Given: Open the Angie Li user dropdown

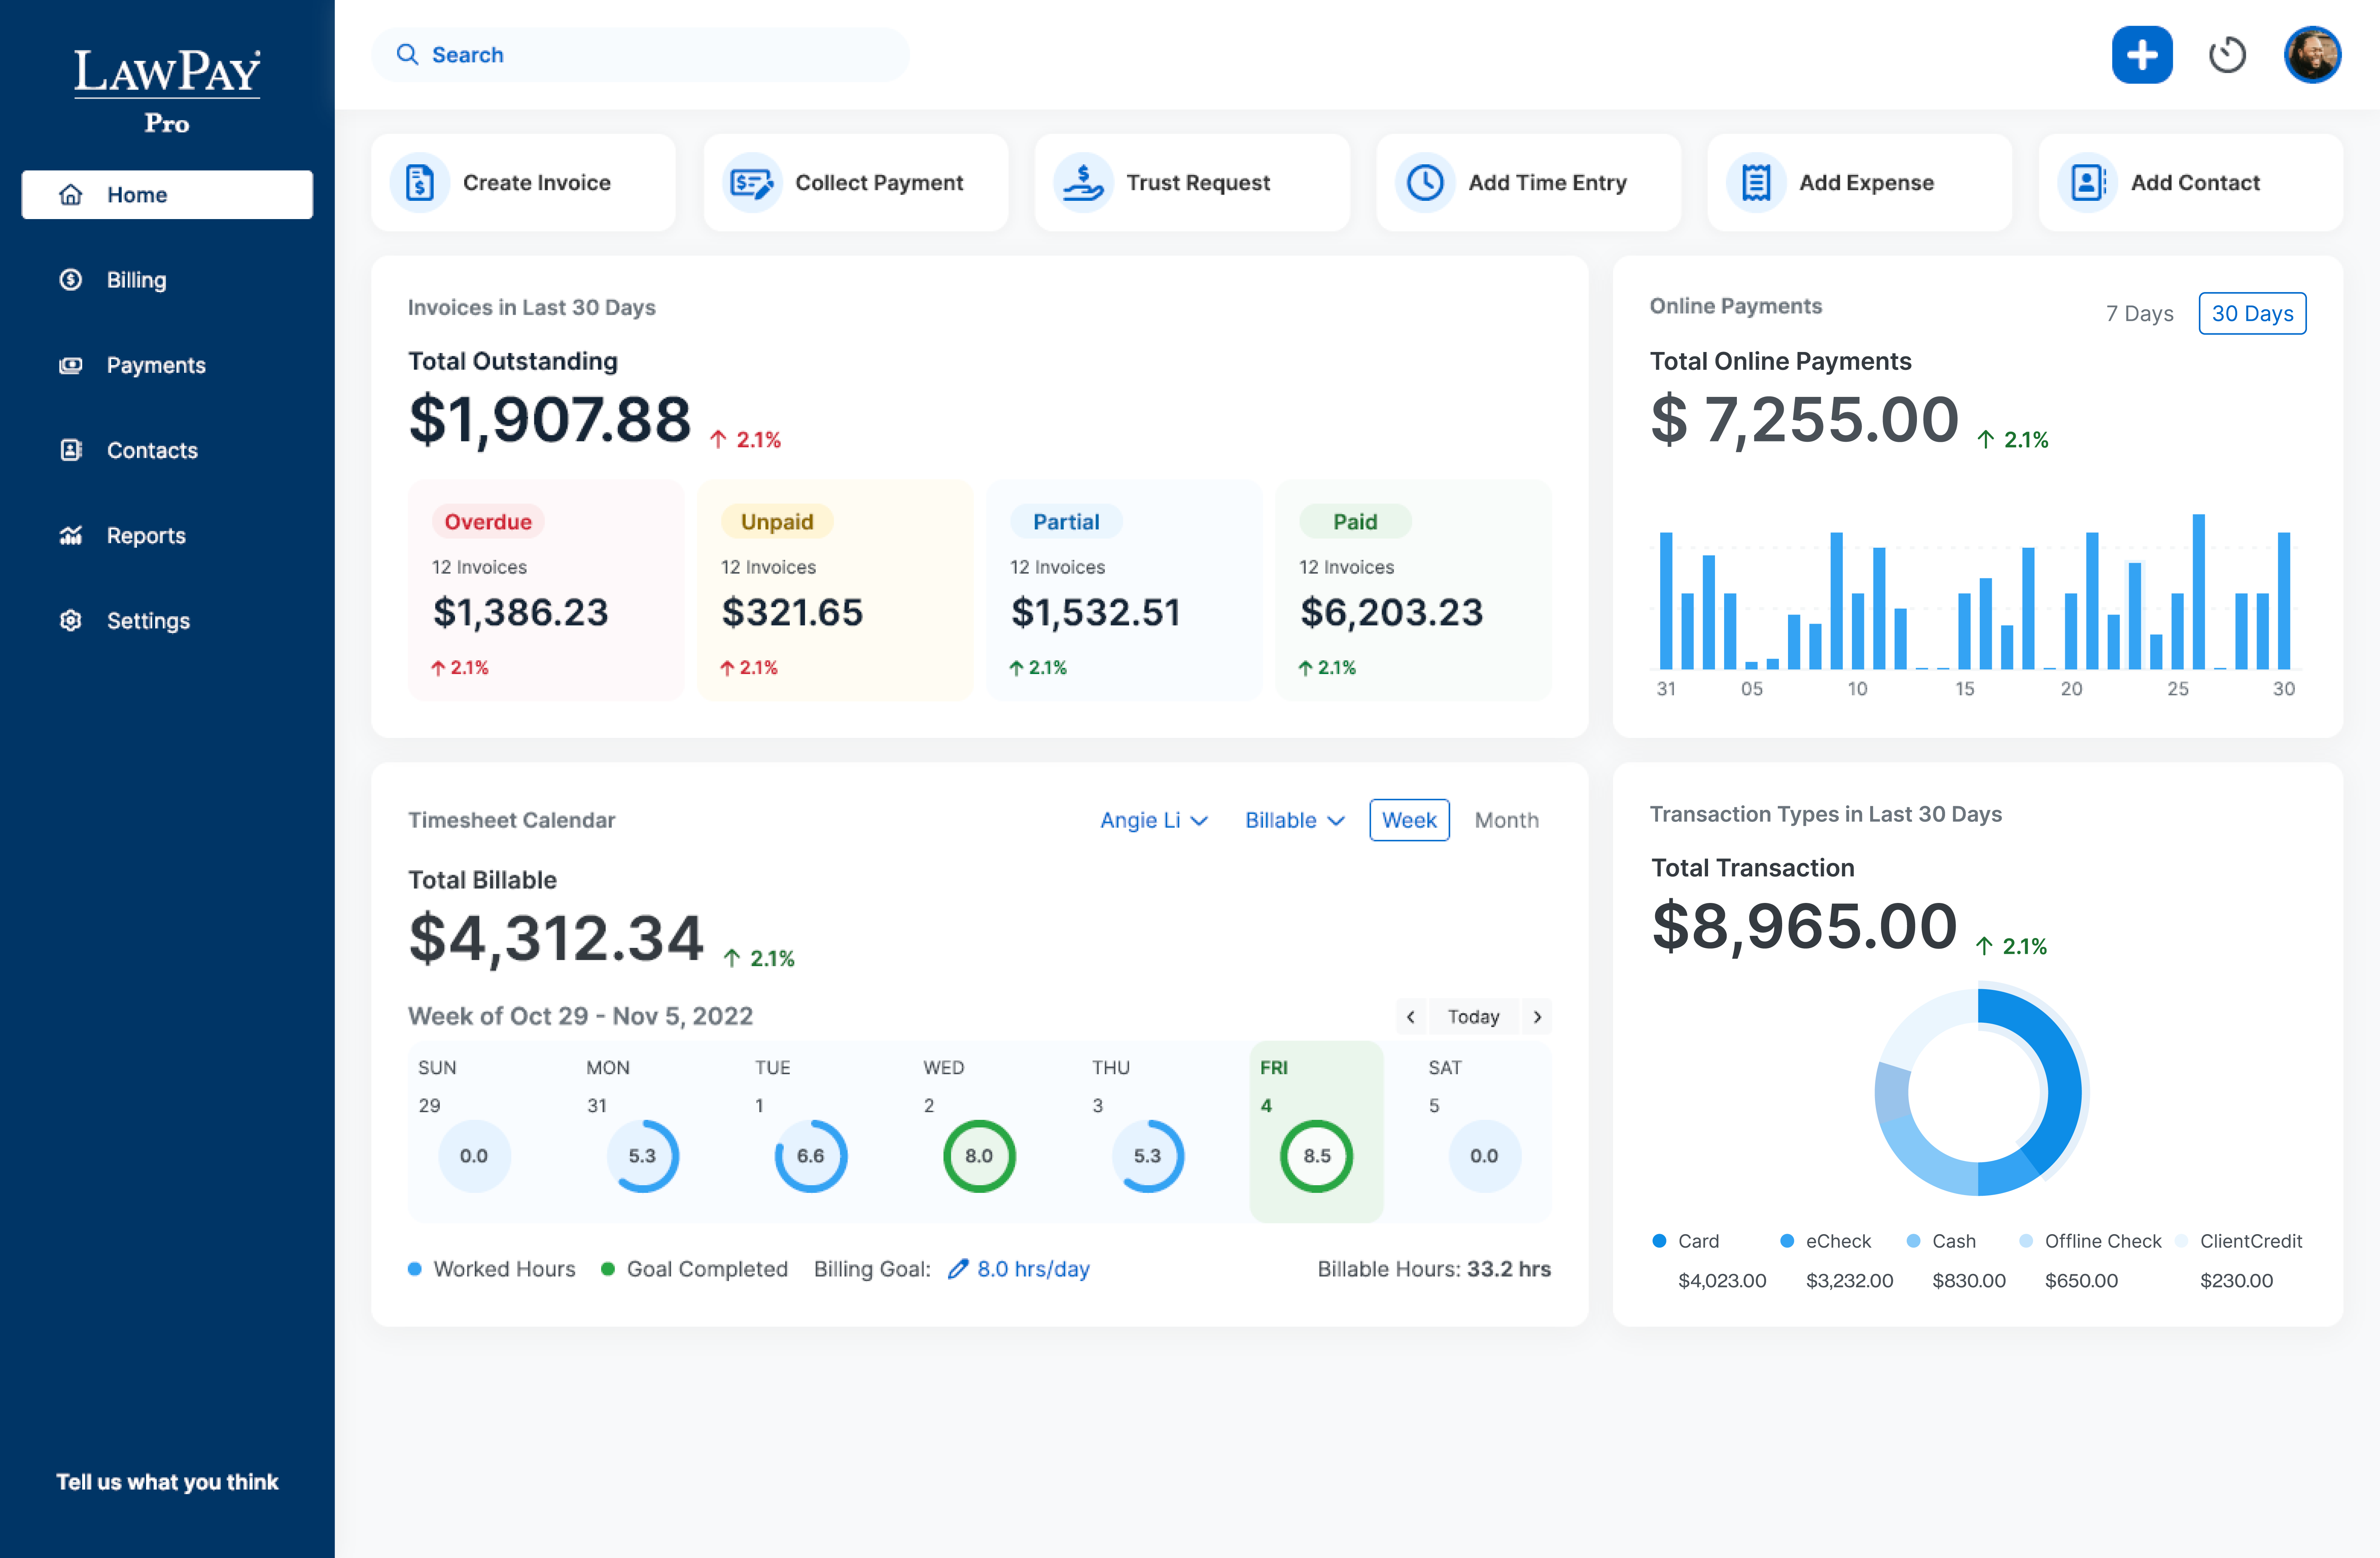Looking at the screenshot, I should tap(1153, 820).
